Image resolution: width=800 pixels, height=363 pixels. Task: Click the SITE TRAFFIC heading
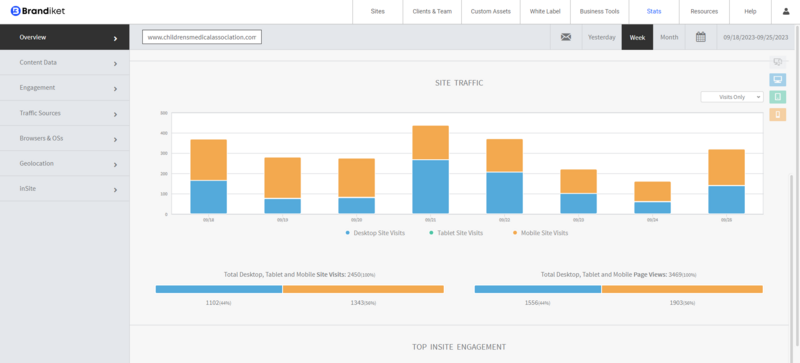(459, 83)
